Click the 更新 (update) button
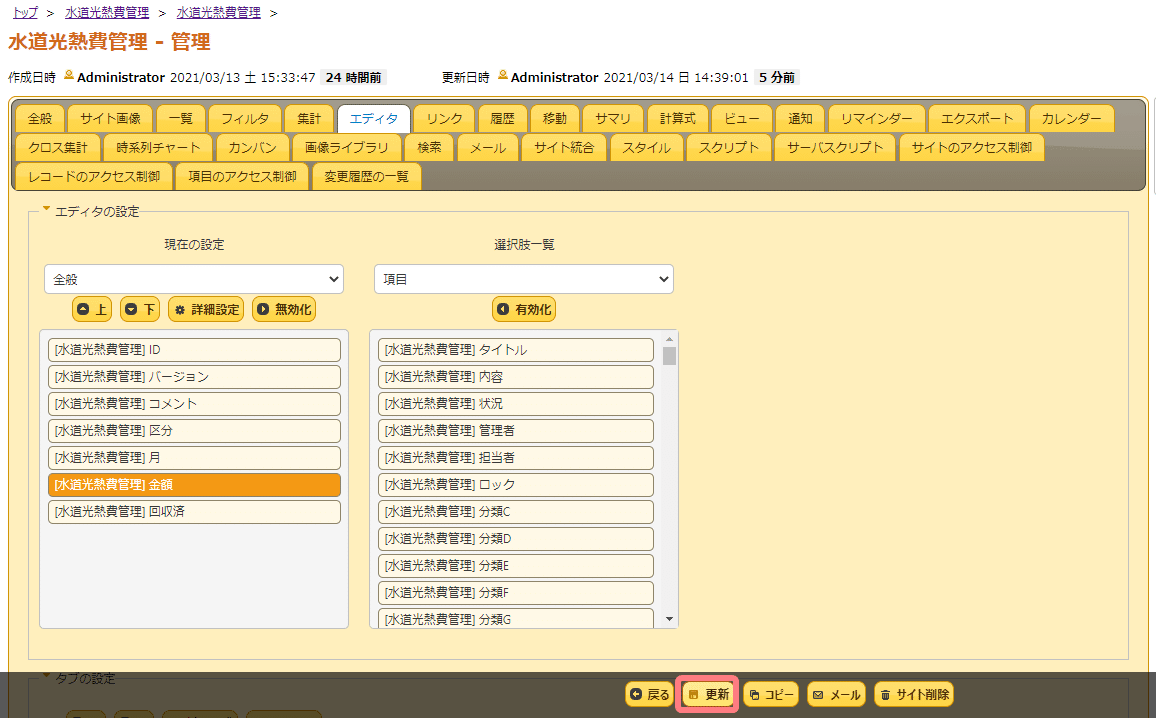 [708, 694]
